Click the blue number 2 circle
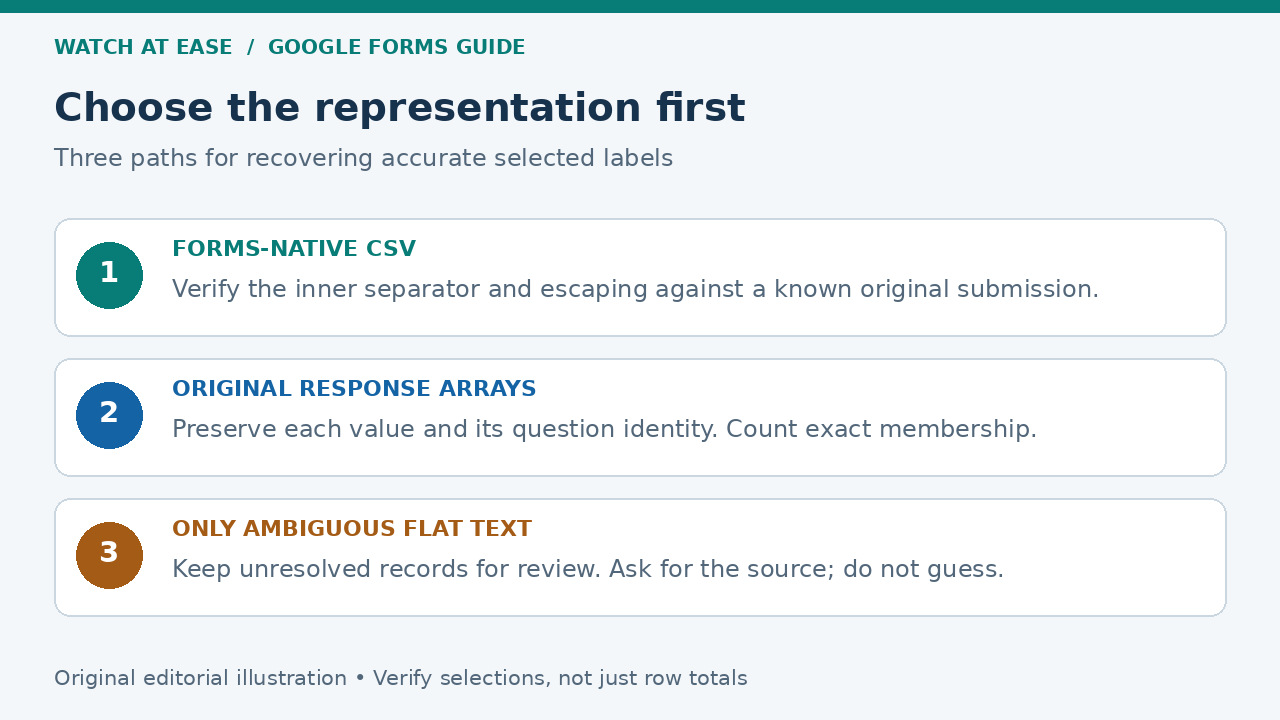The image size is (1280, 720). click(x=109, y=415)
